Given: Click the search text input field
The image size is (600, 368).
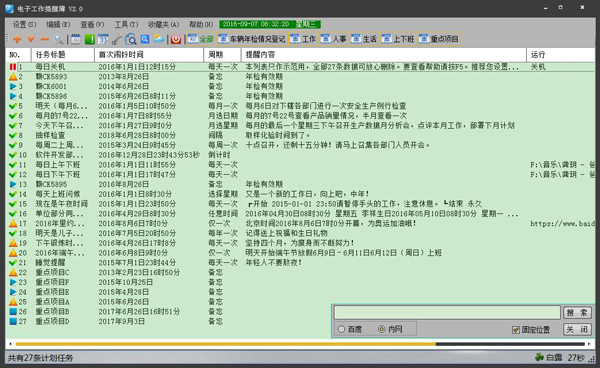Looking at the screenshot, I should pos(447,313).
